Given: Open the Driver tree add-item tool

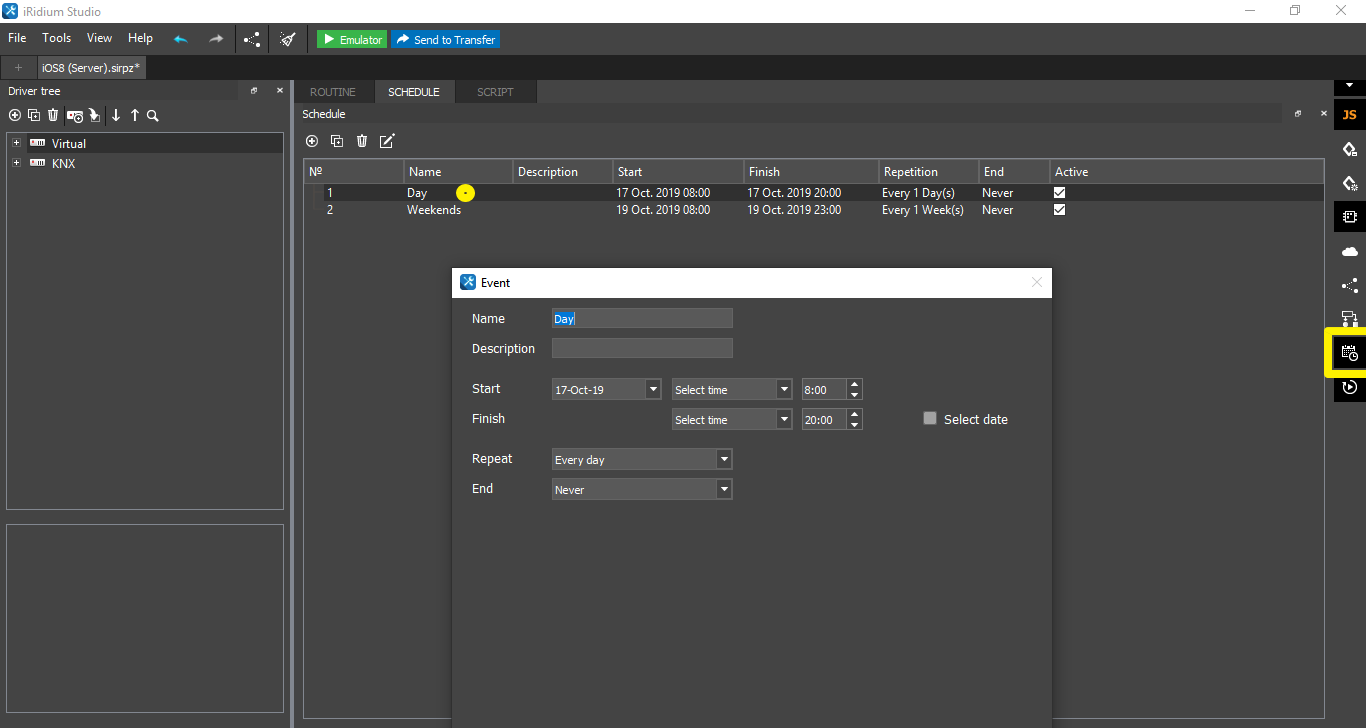Looking at the screenshot, I should pos(14,116).
